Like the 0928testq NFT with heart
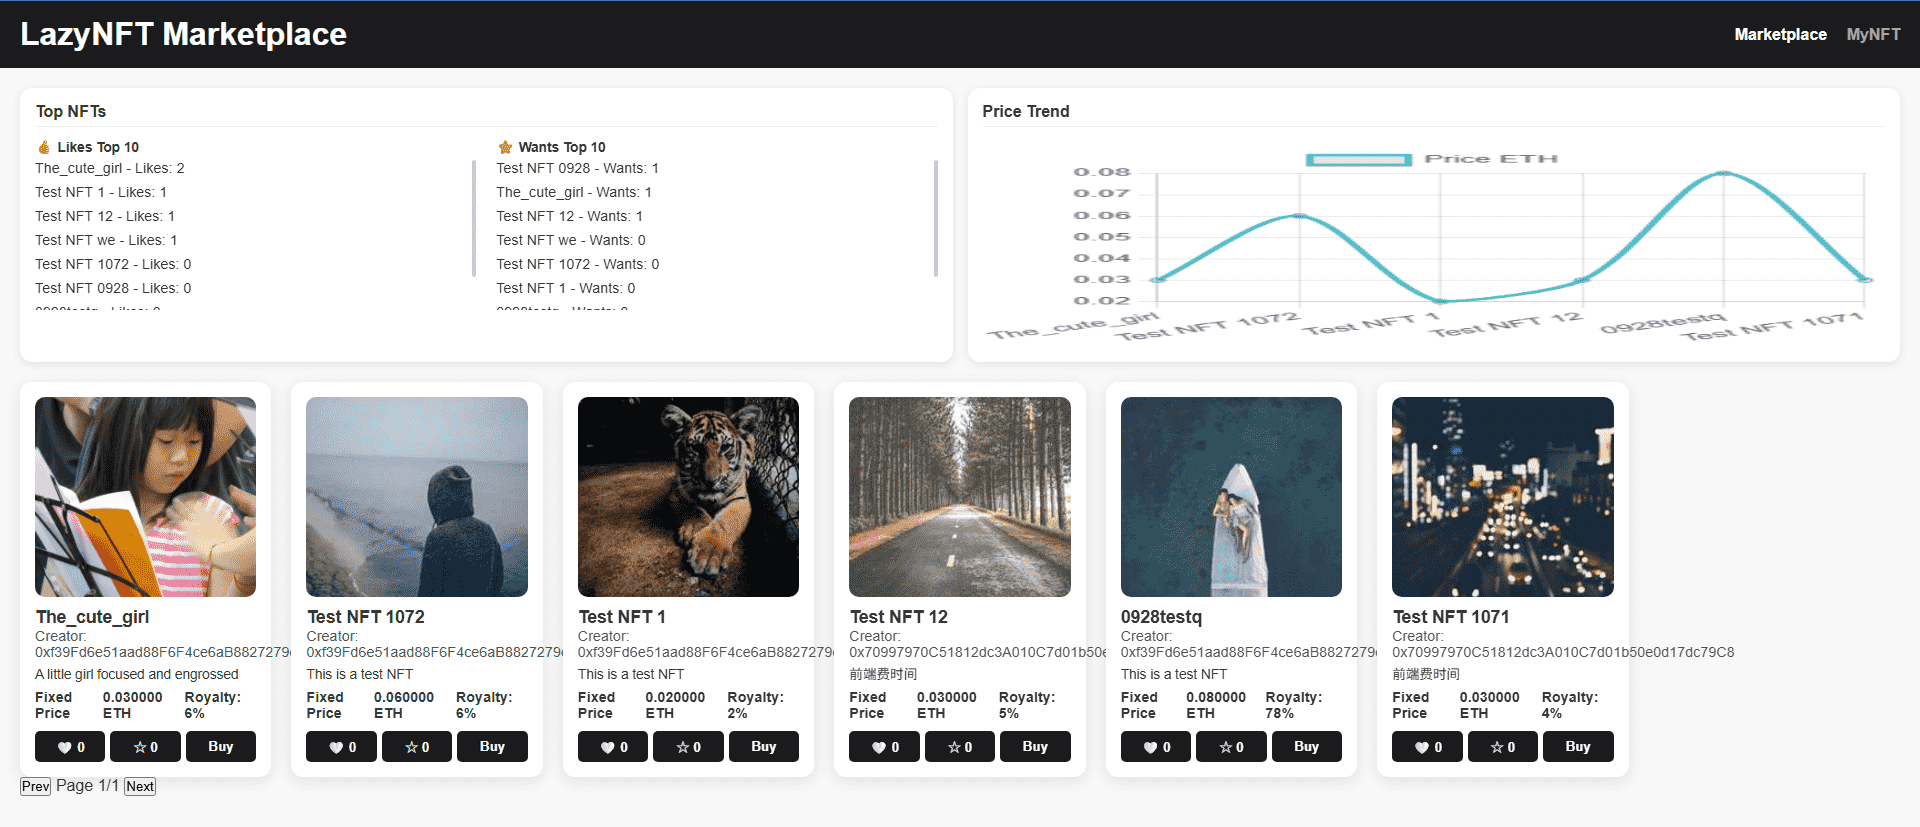The height and width of the screenshot is (827, 1920). click(x=1155, y=747)
